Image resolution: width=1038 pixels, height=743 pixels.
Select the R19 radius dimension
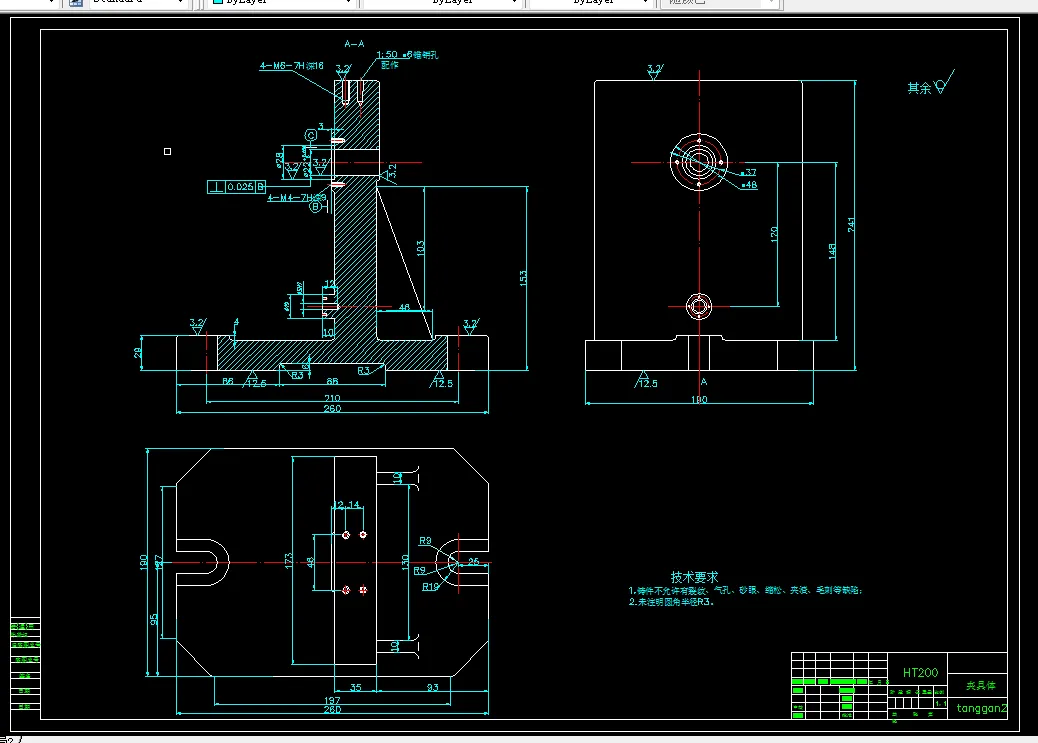point(430,586)
